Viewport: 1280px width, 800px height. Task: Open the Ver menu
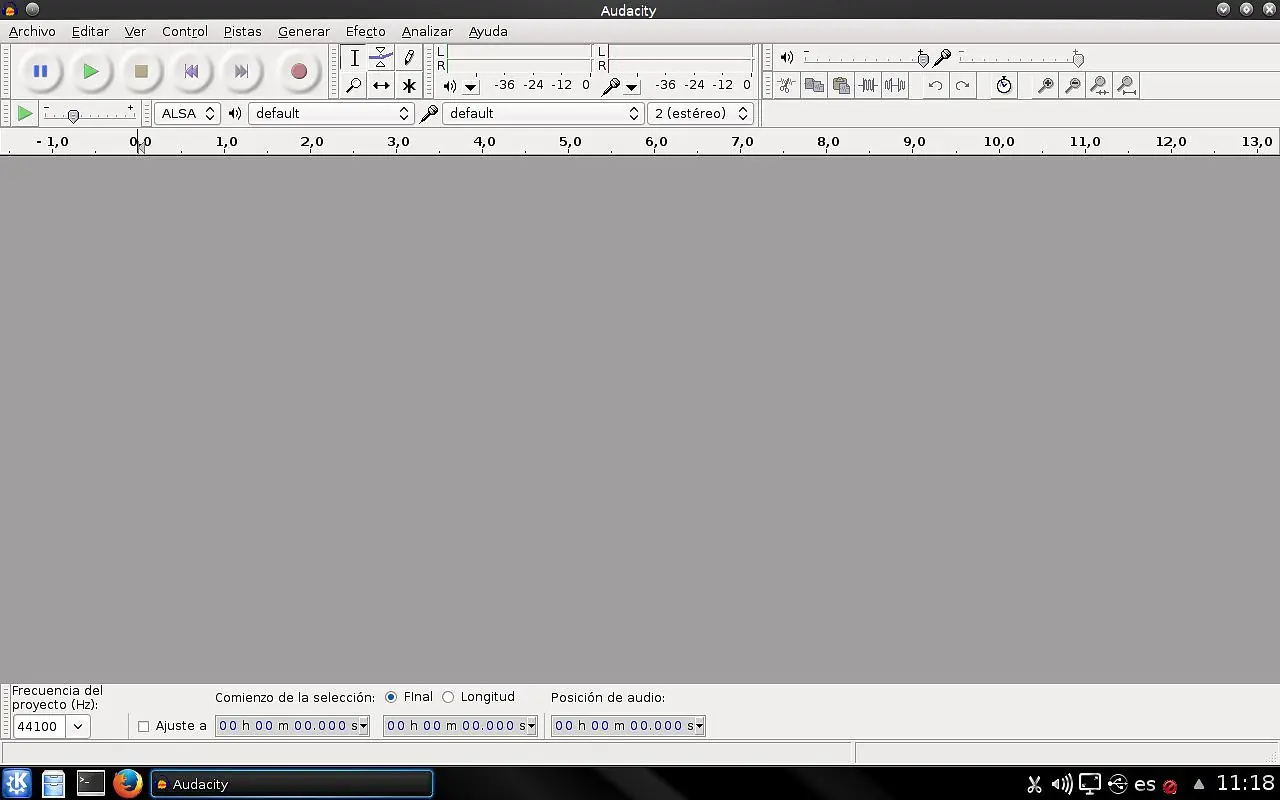pos(135,31)
